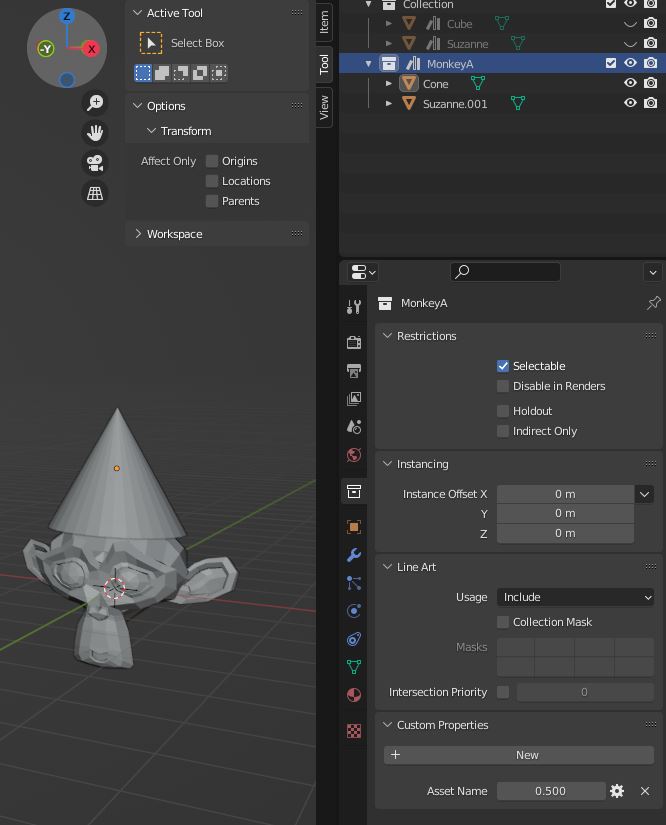This screenshot has height=825, width=666.
Task: Switch to the Item sidebar tab
Action: [x=324, y=23]
